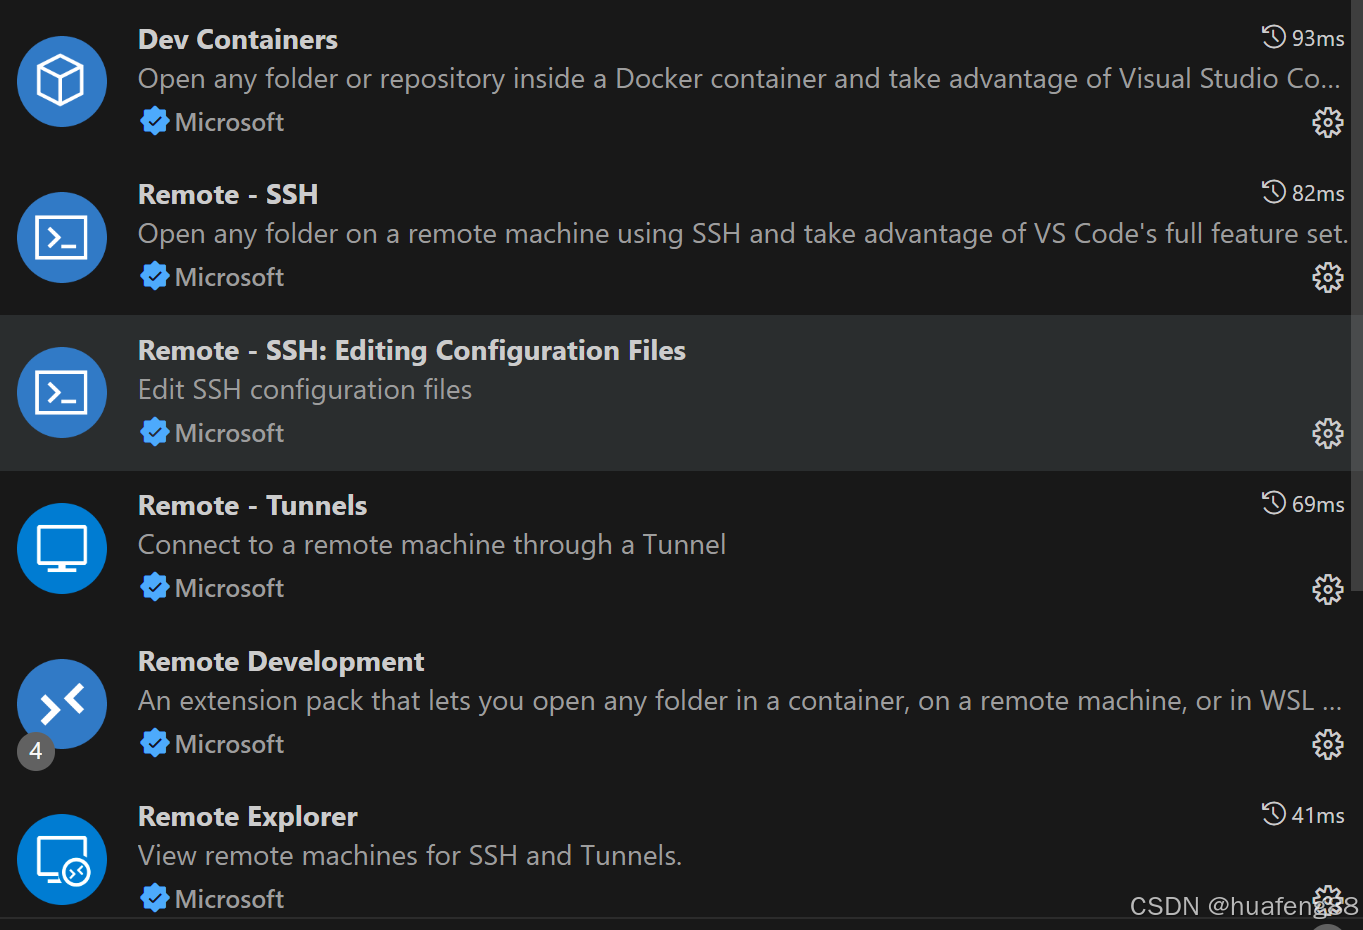Click the activation clock icon beside 69ms

click(x=1273, y=503)
